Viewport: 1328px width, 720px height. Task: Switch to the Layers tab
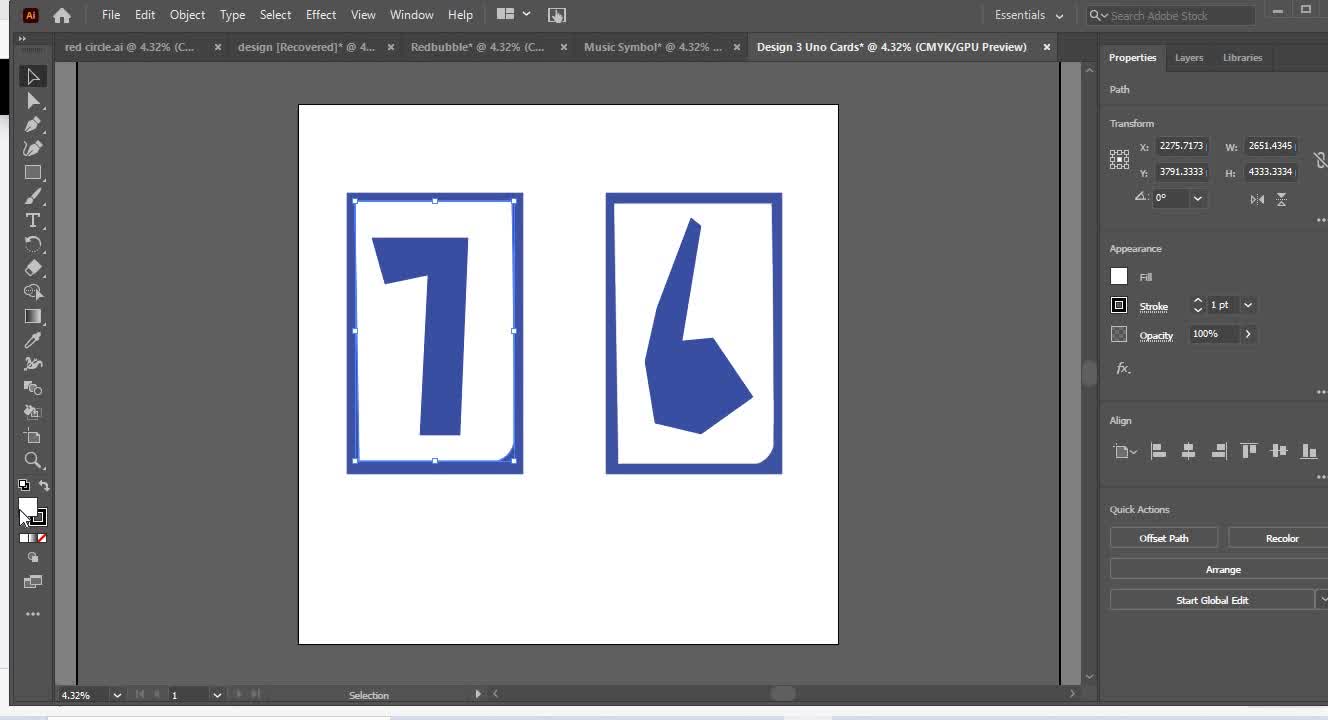[1189, 58]
